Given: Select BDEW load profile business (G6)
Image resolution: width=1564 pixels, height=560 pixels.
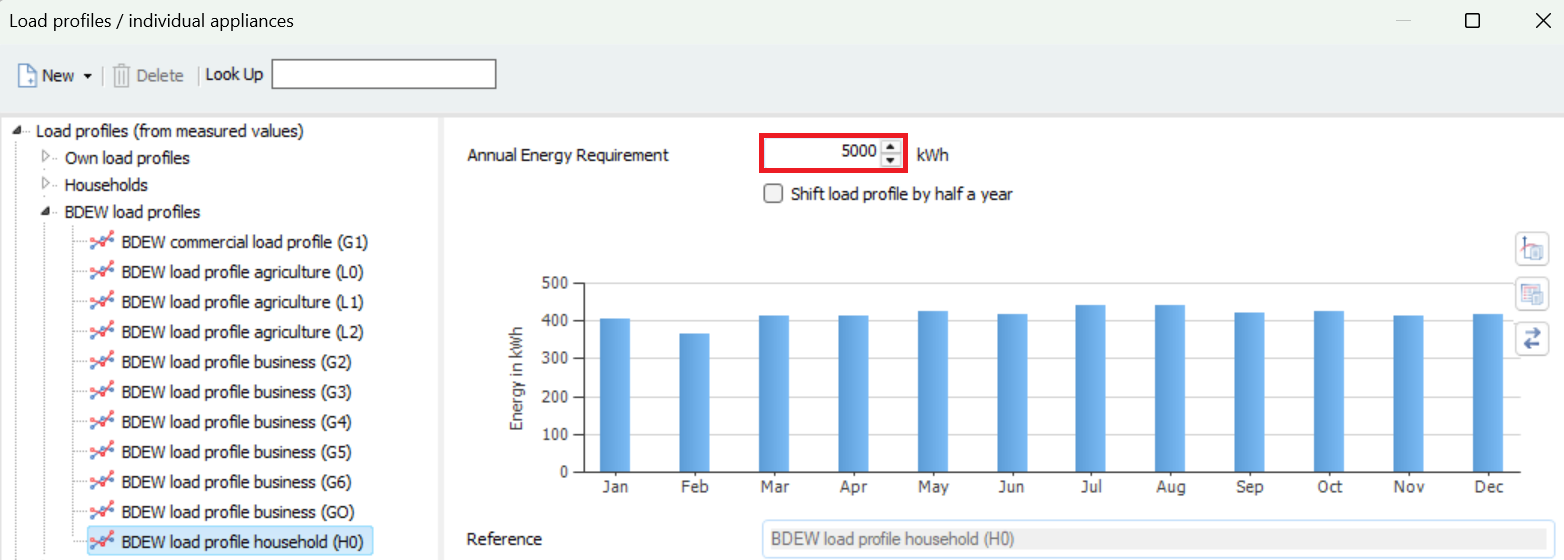Looking at the screenshot, I should [236, 482].
